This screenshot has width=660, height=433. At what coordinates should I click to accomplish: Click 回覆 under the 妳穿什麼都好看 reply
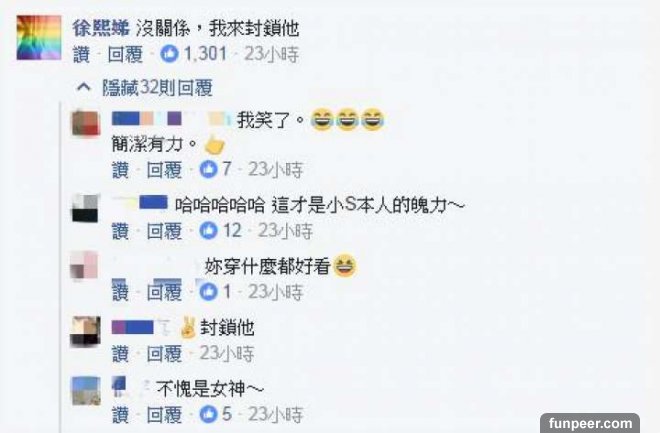(164, 292)
